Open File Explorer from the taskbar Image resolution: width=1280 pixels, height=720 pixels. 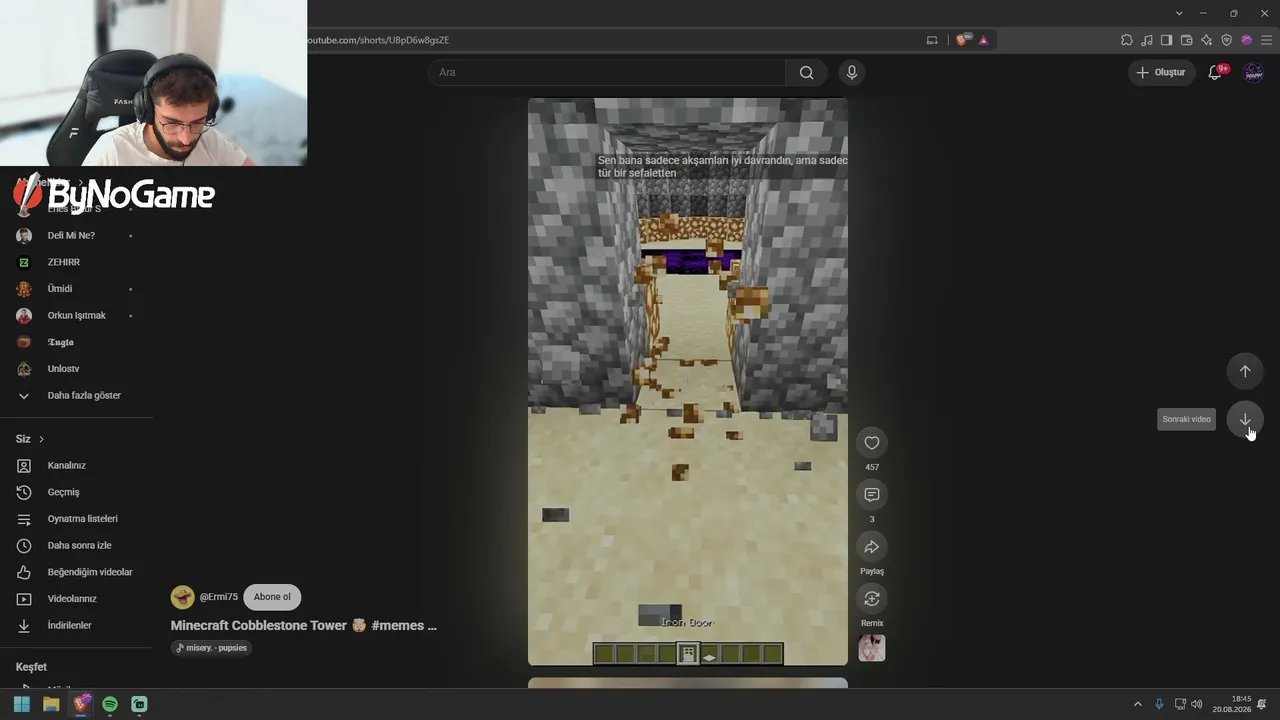[x=51, y=704]
